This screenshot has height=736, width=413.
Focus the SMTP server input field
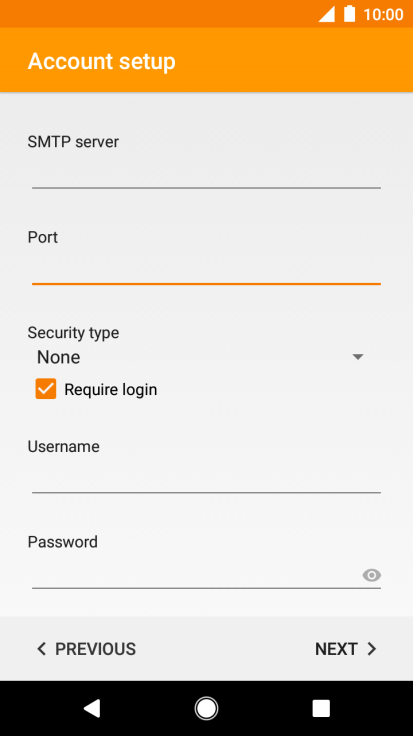tap(206, 173)
